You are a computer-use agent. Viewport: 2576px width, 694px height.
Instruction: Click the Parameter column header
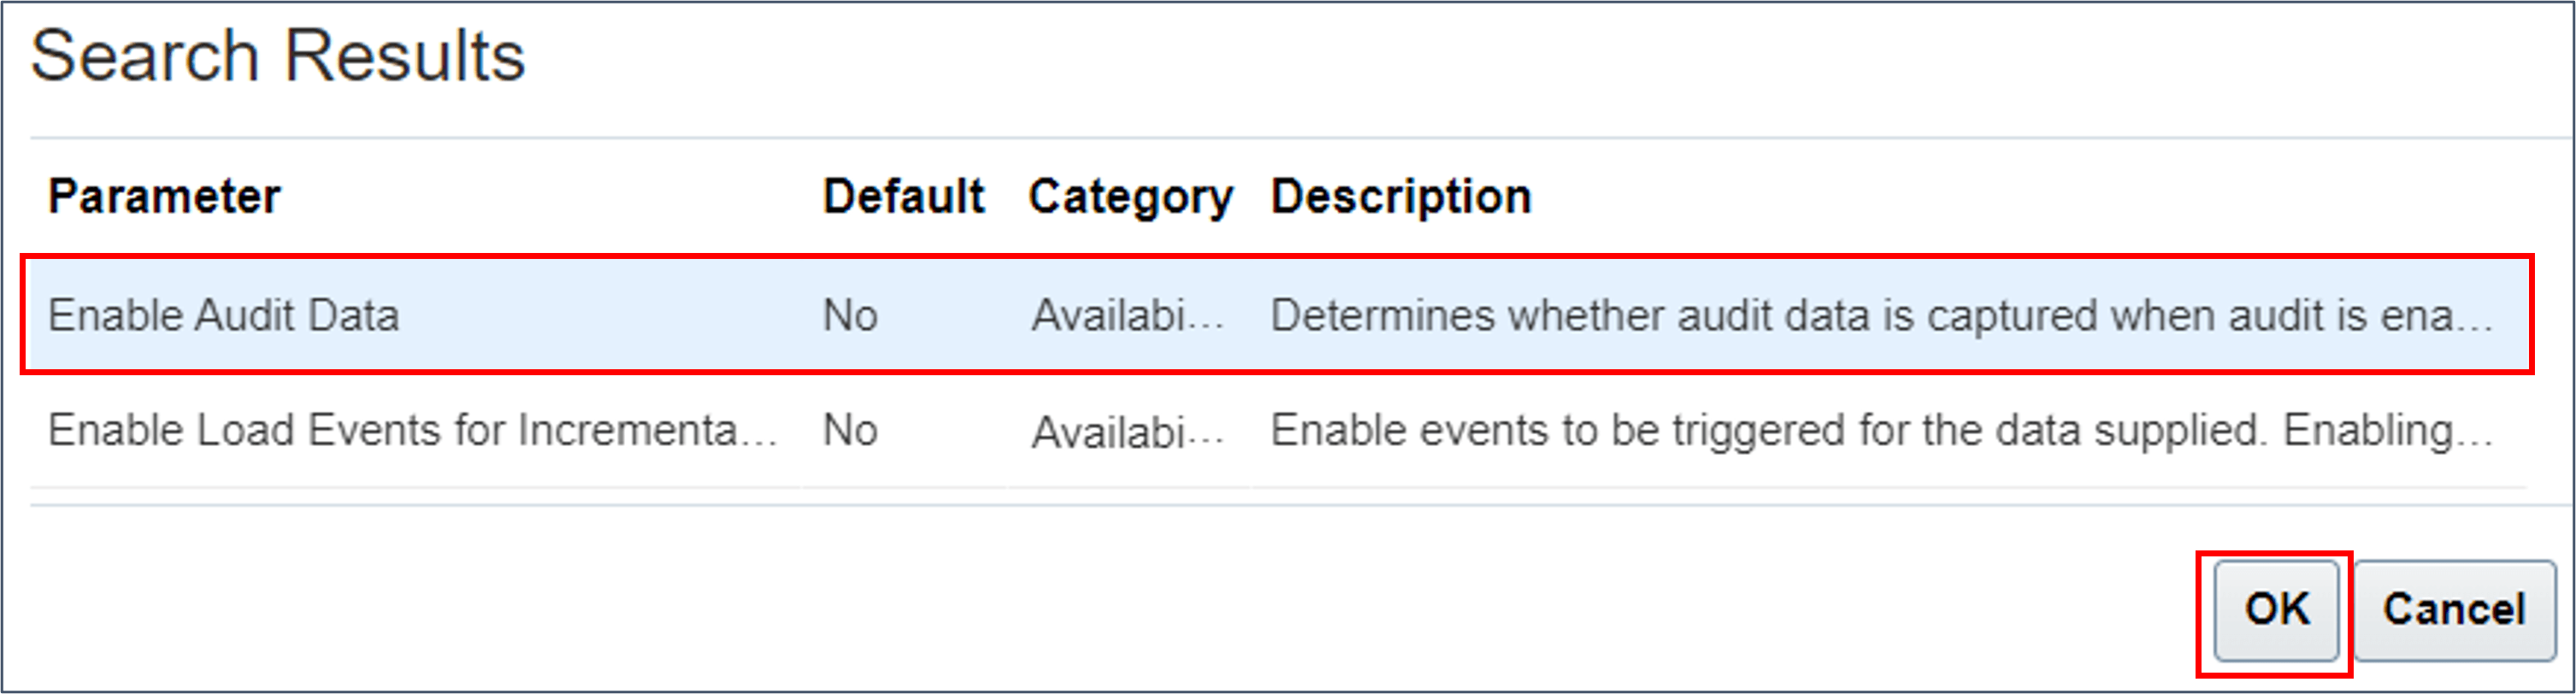pyautogui.click(x=164, y=196)
